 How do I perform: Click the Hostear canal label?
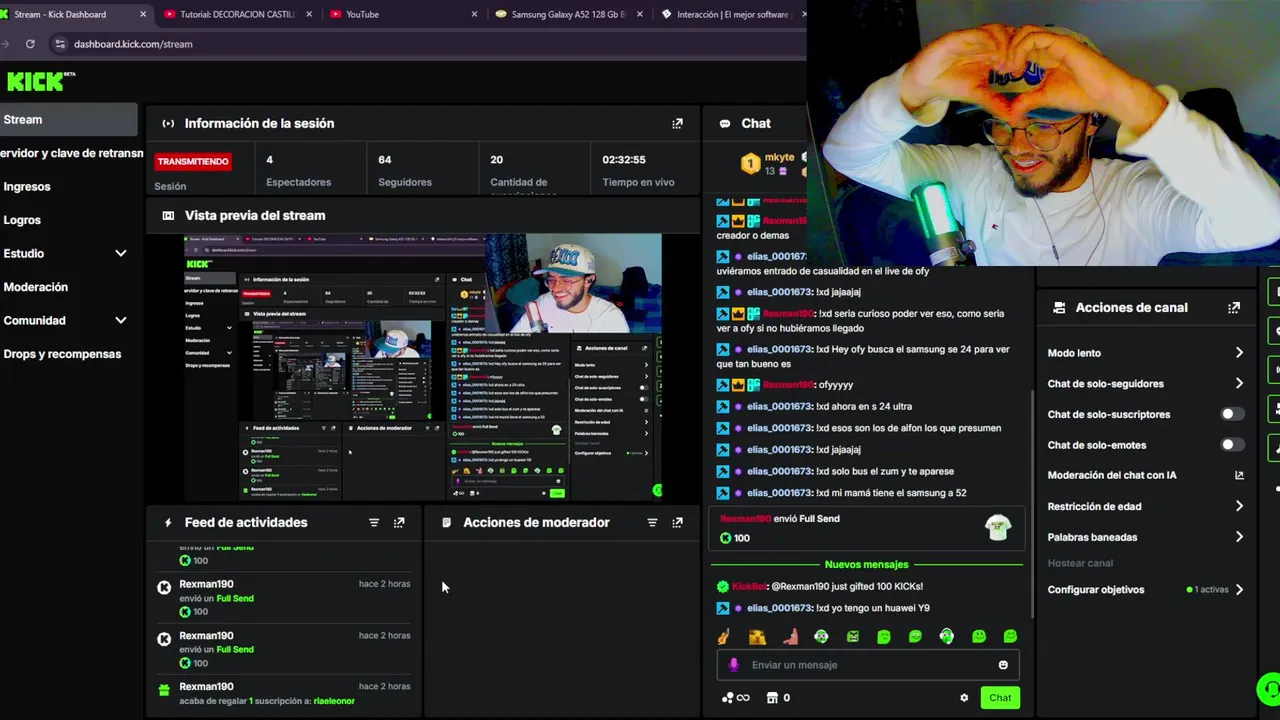1080,564
